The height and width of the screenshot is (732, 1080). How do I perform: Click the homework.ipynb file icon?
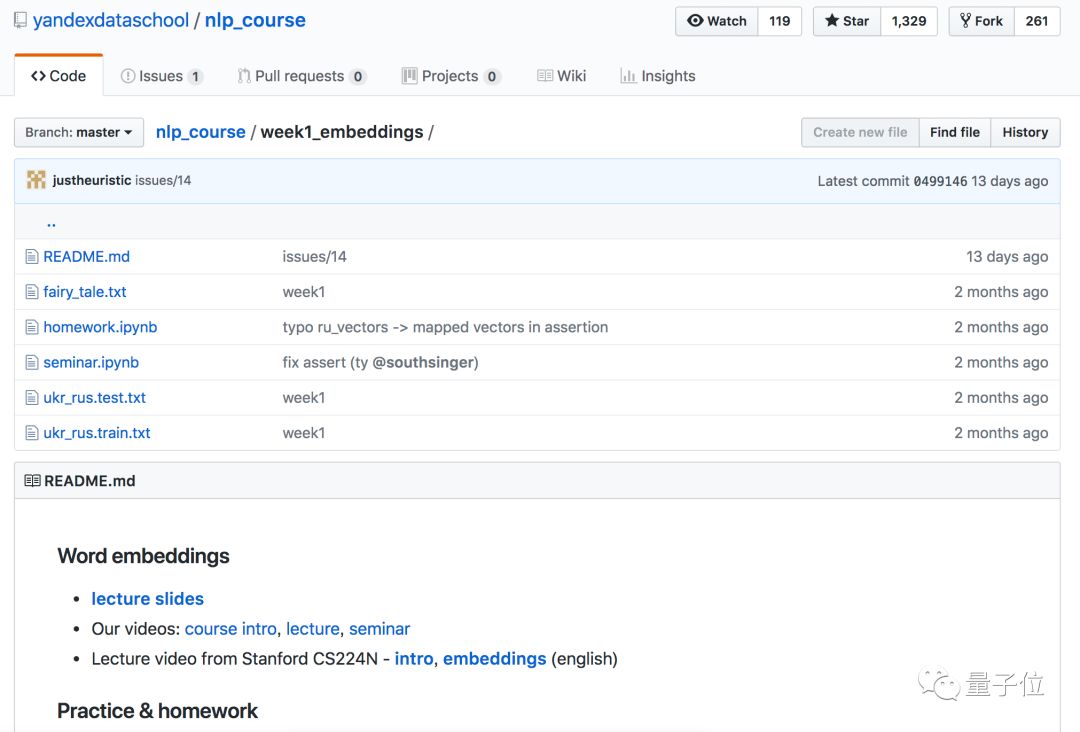click(32, 327)
